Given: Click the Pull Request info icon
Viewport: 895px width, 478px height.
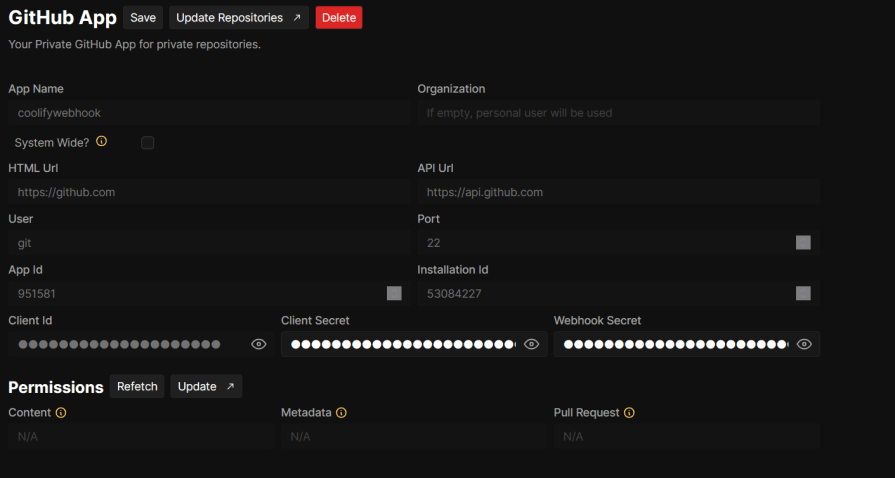Looking at the screenshot, I should click(629, 412).
